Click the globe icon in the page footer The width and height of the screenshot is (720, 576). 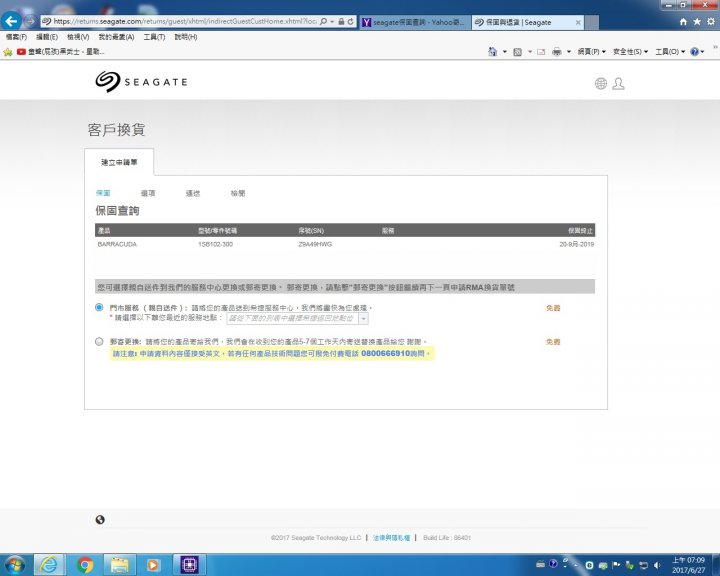[100, 520]
